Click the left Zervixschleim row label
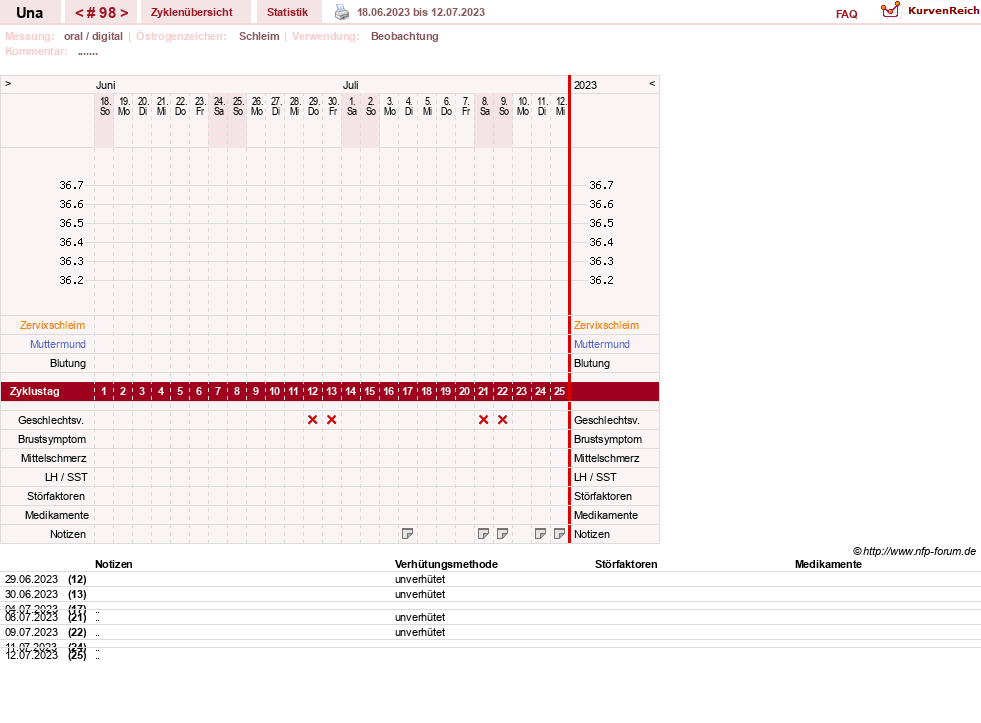The width and height of the screenshot is (981, 723). [52, 325]
